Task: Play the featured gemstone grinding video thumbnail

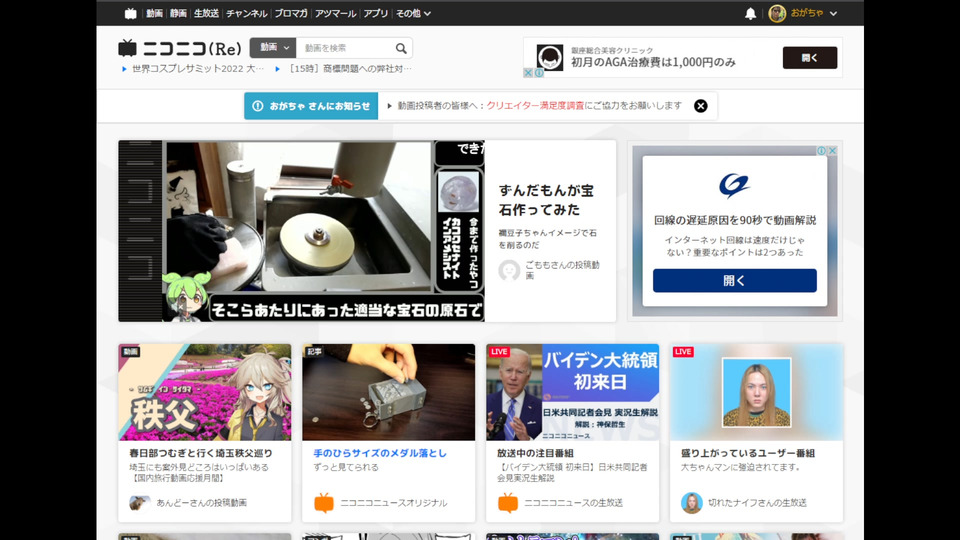Action: click(301, 231)
